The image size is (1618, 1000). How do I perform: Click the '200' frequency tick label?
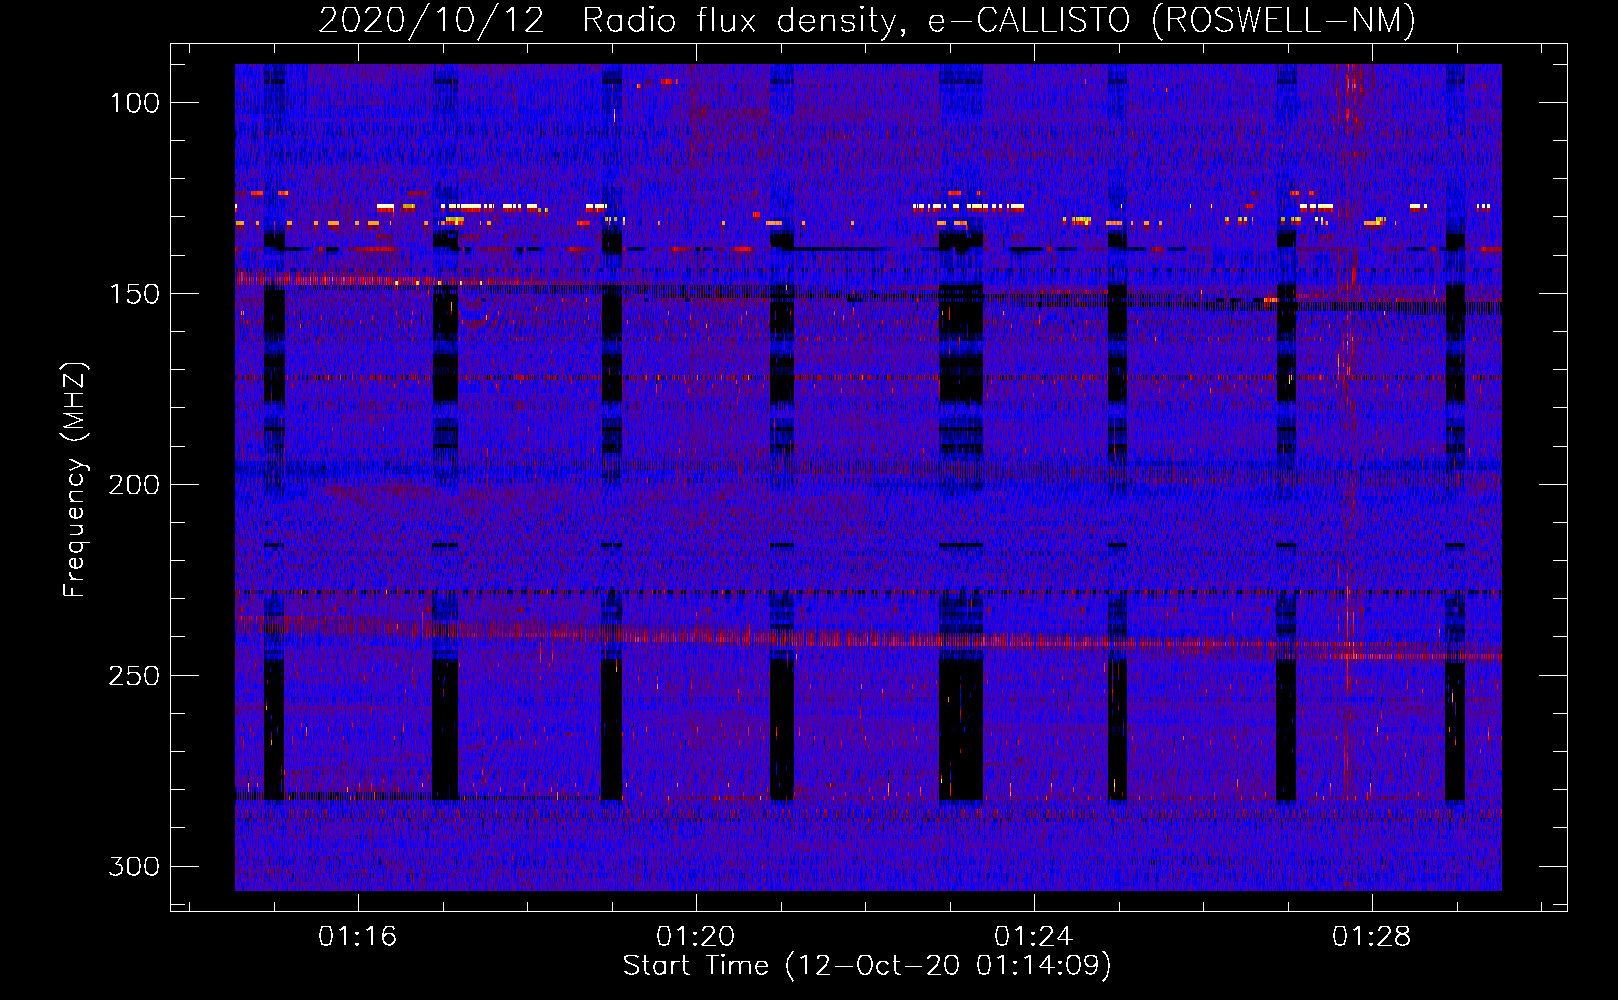[x=135, y=485]
